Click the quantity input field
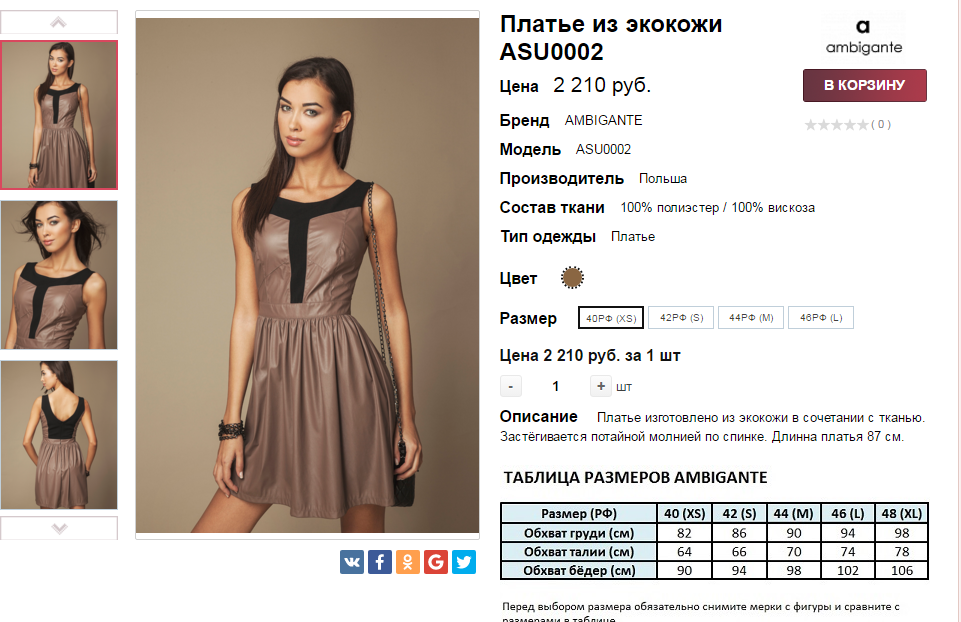 tap(555, 386)
